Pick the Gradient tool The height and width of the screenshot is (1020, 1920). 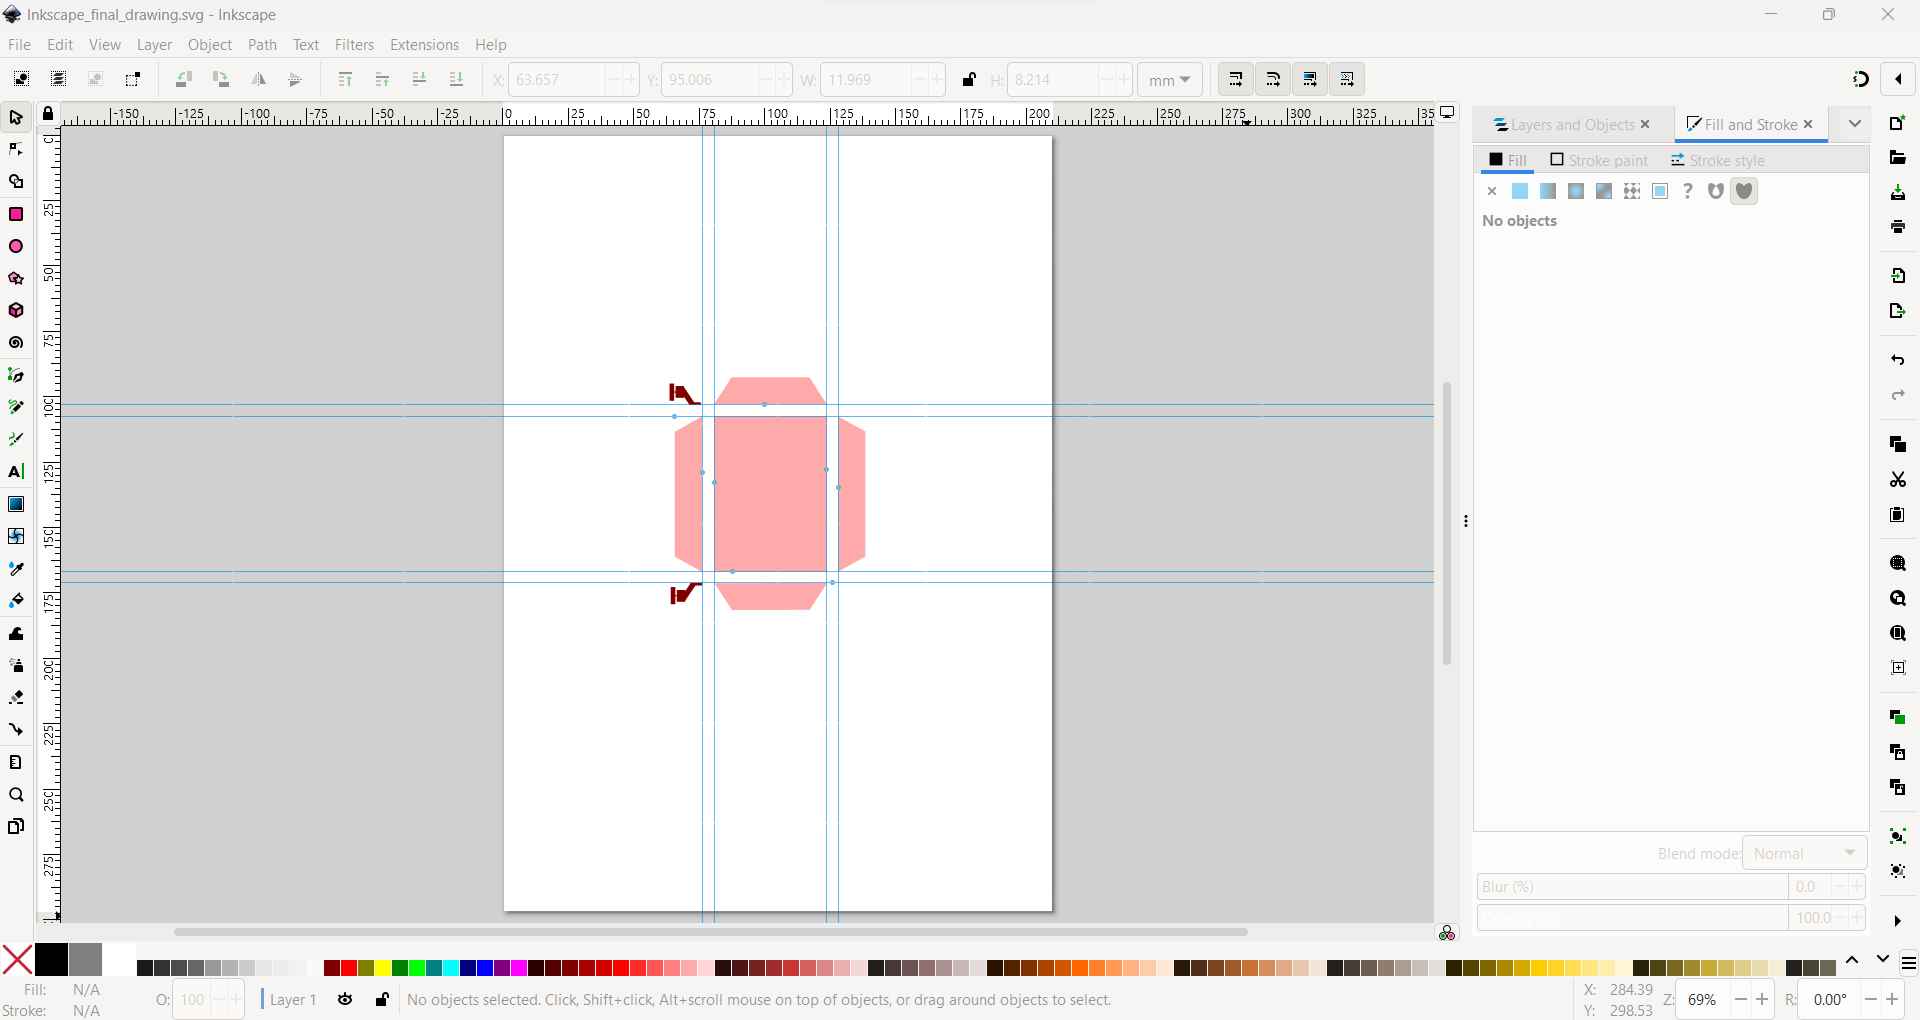pyautogui.click(x=16, y=504)
